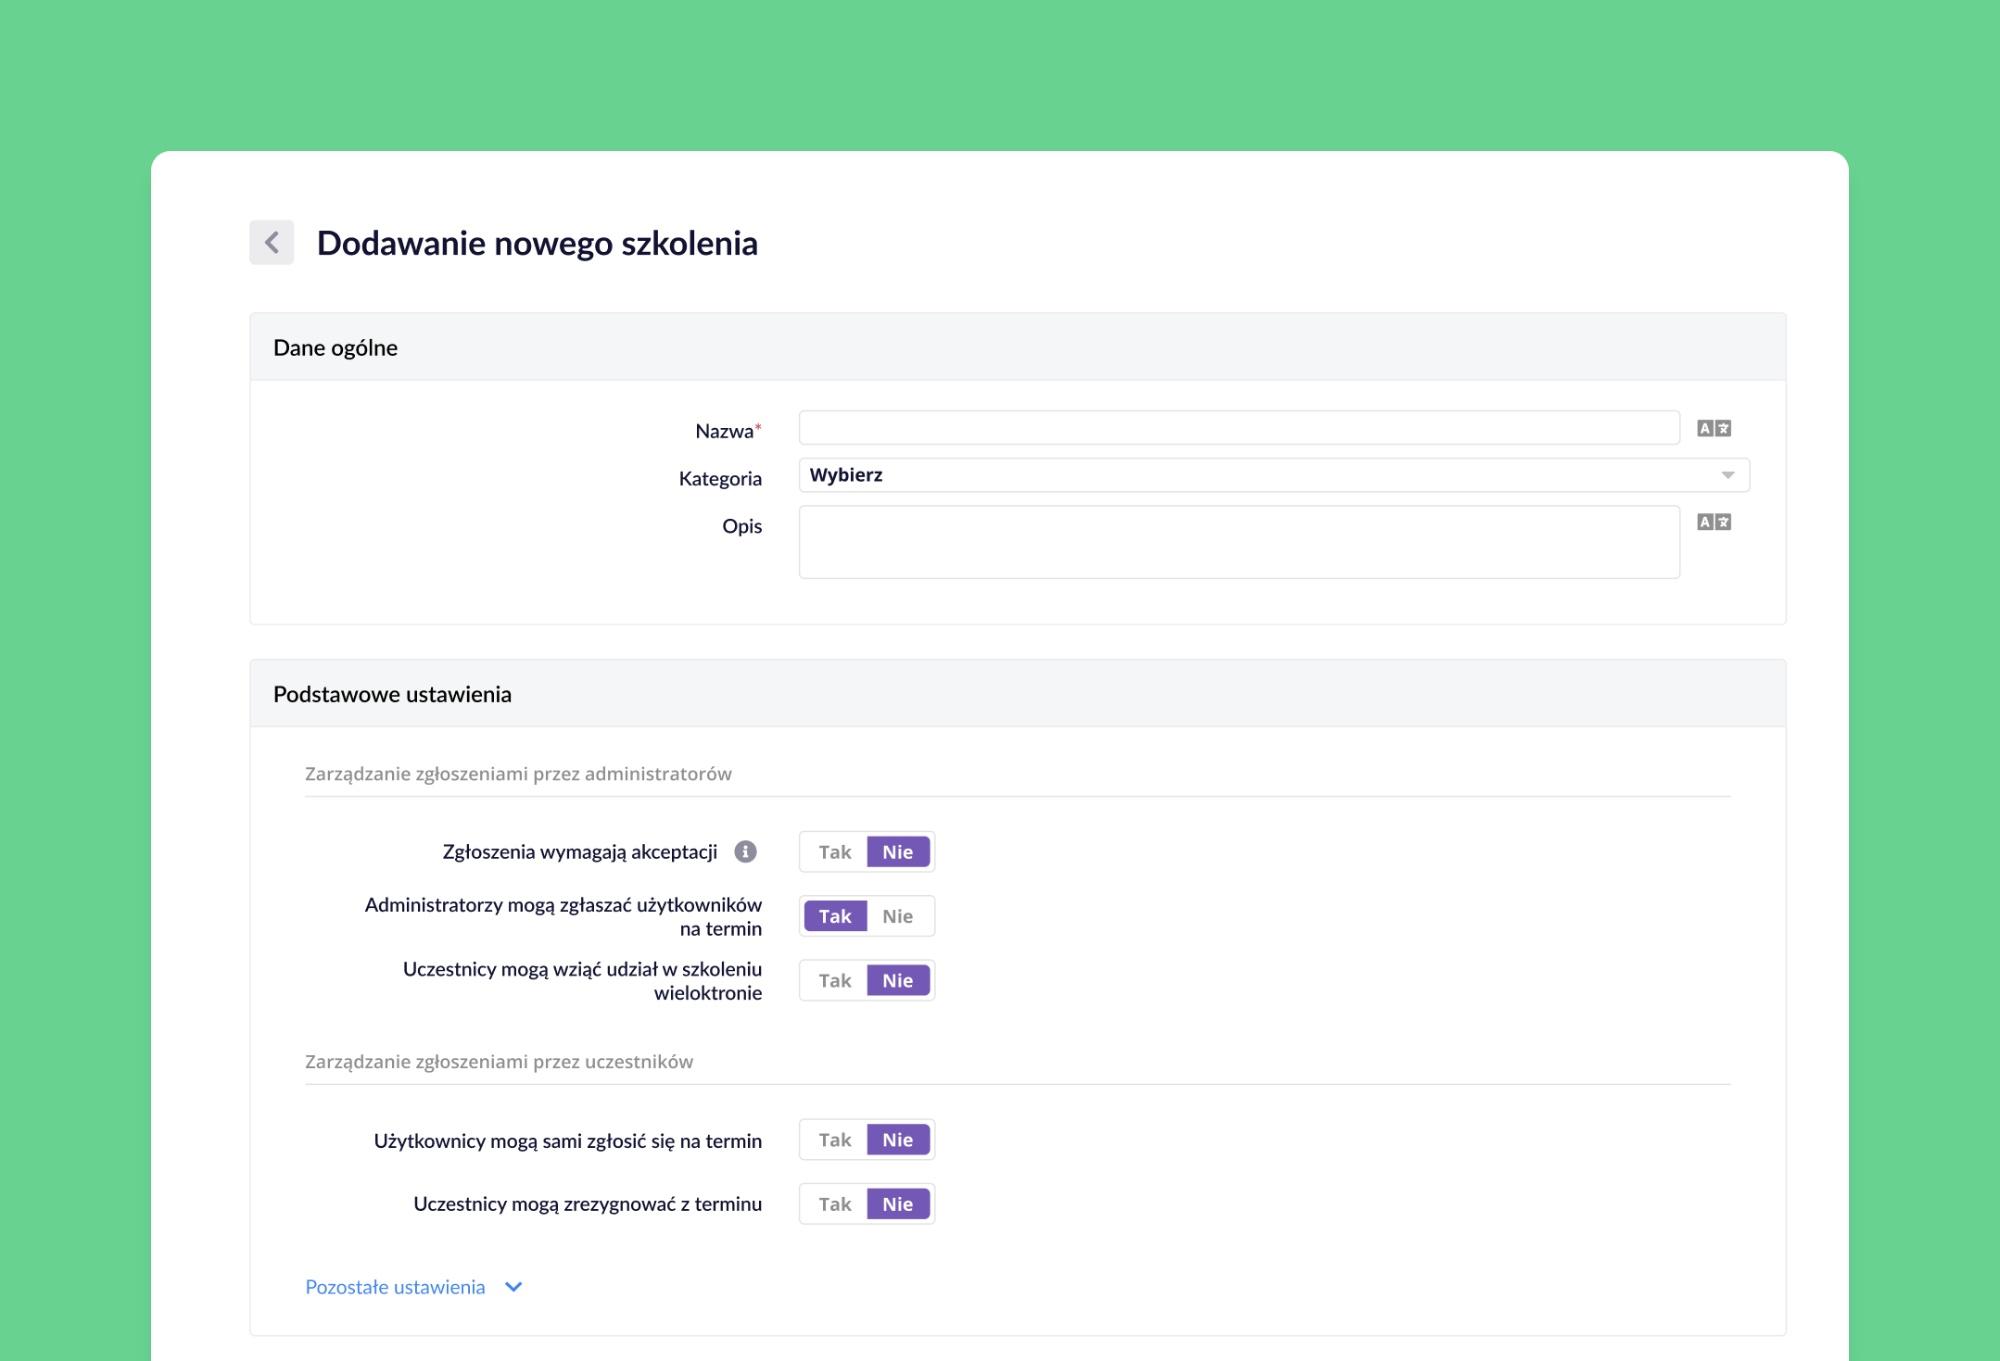Select Tak for Administratorzy mogą zgłaszać użytkowników
This screenshot has height=1361, width=2000.
point(835,916)
